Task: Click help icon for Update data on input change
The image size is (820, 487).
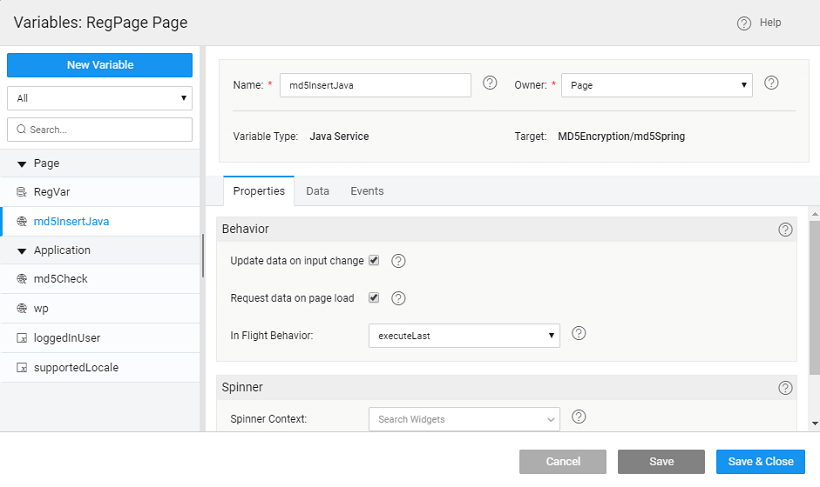Action: [398, 261]
